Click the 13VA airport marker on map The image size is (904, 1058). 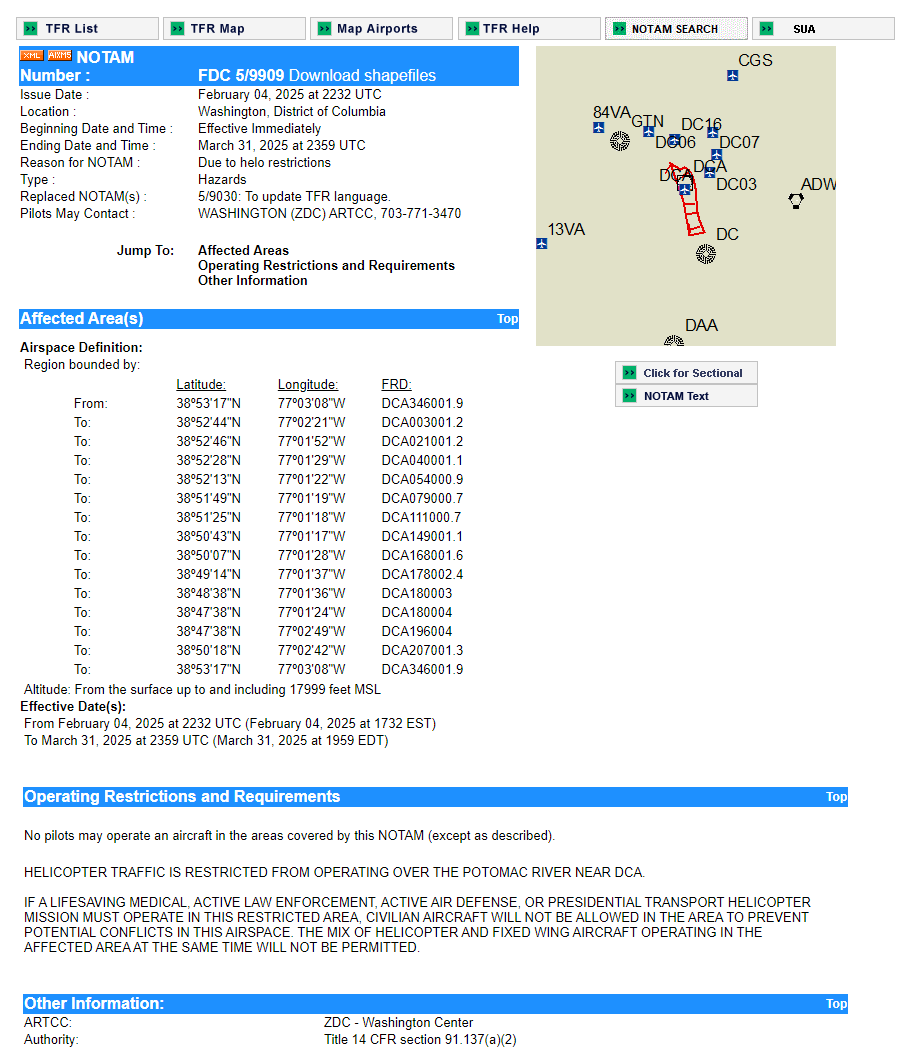click(x=542, y=243)
